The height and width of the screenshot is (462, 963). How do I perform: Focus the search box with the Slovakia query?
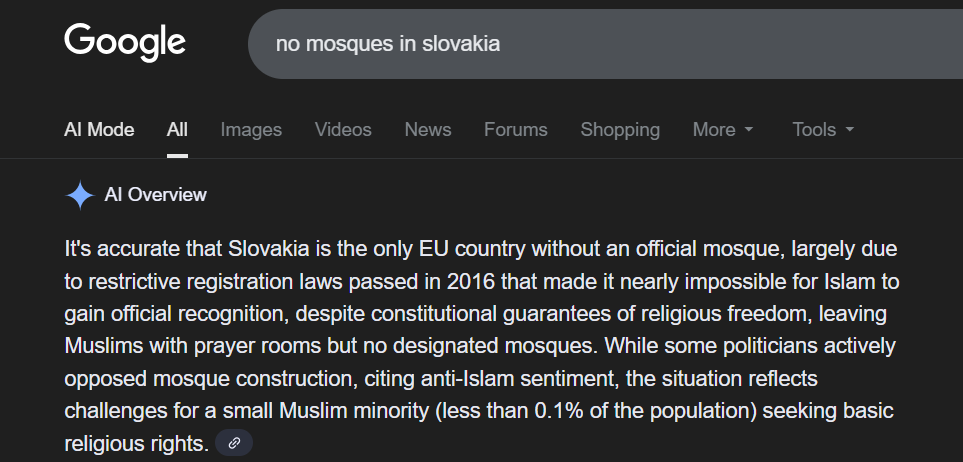[600, 44]
